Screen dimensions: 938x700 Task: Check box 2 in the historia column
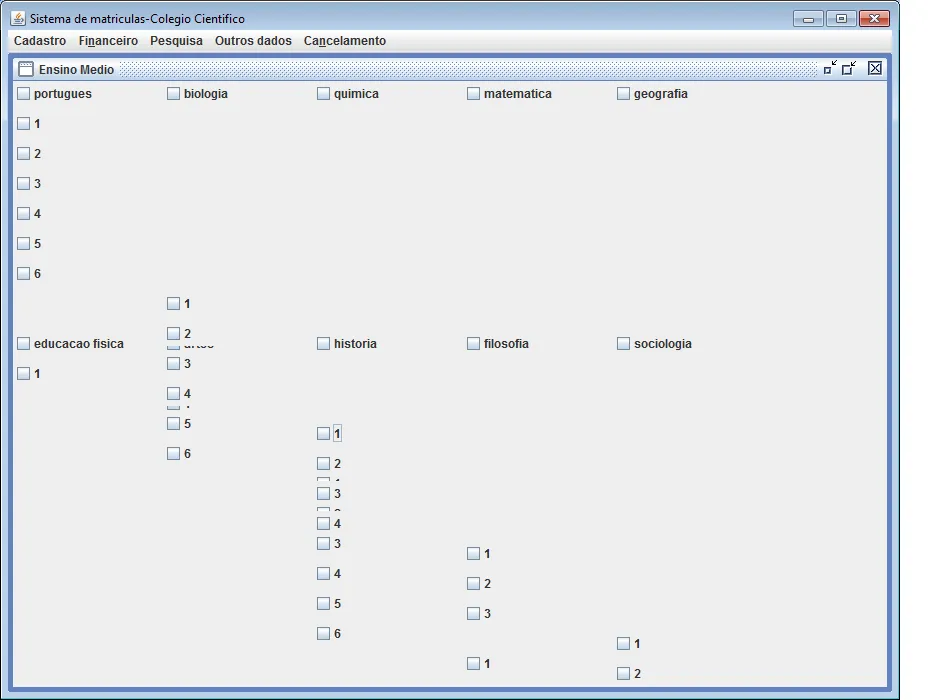324,463
